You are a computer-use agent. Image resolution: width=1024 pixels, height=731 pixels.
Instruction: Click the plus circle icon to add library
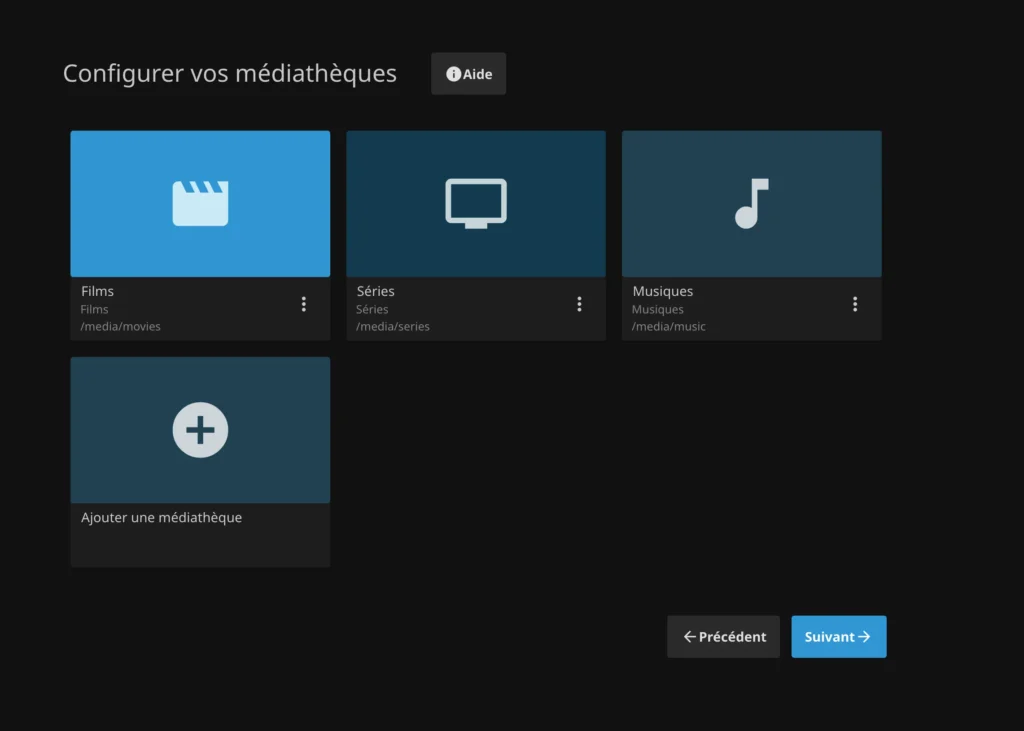[200, 430]
